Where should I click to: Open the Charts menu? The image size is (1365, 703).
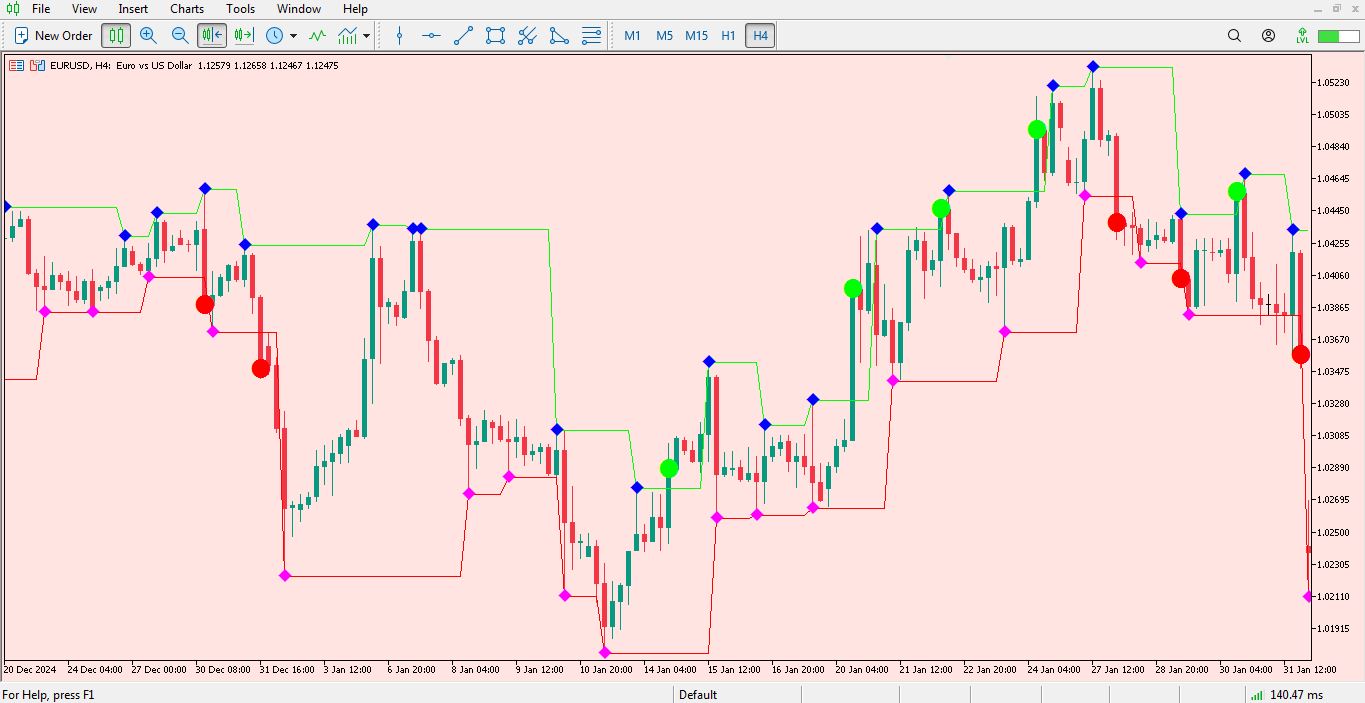pyautogui.click(x=186, y=9)
